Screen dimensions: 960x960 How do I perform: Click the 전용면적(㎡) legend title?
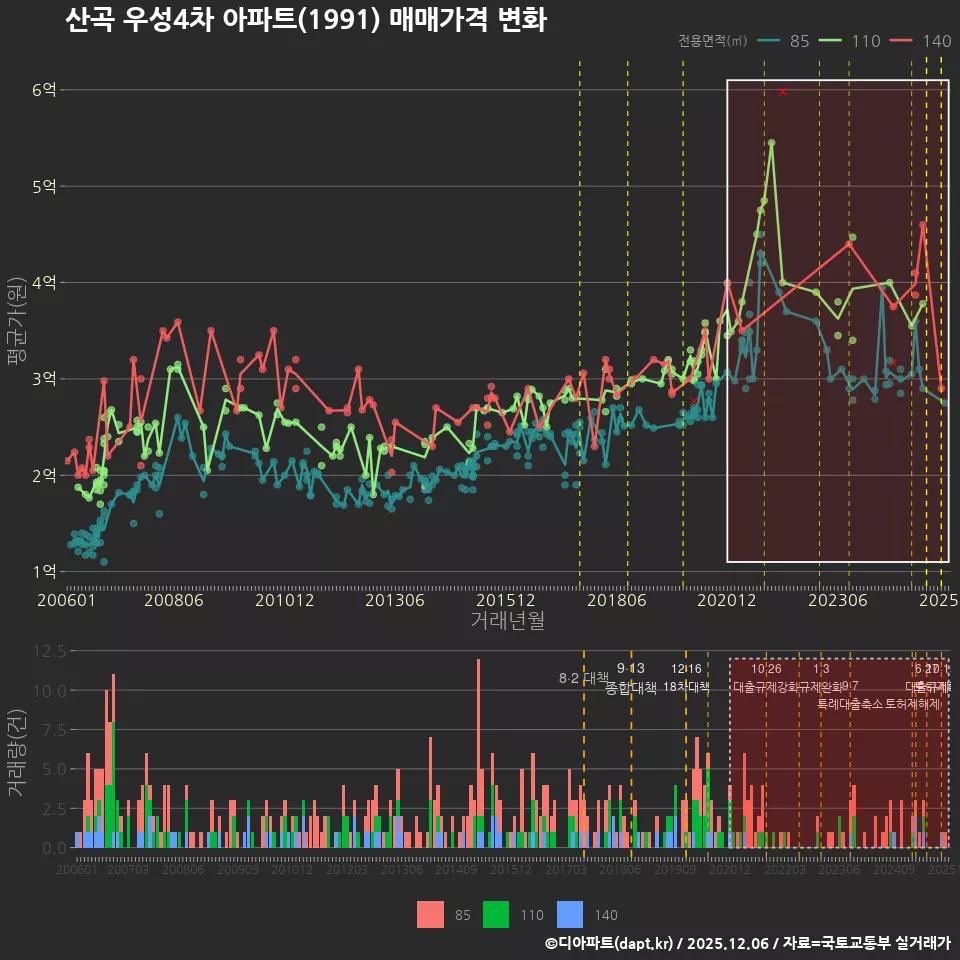(712, 41)
